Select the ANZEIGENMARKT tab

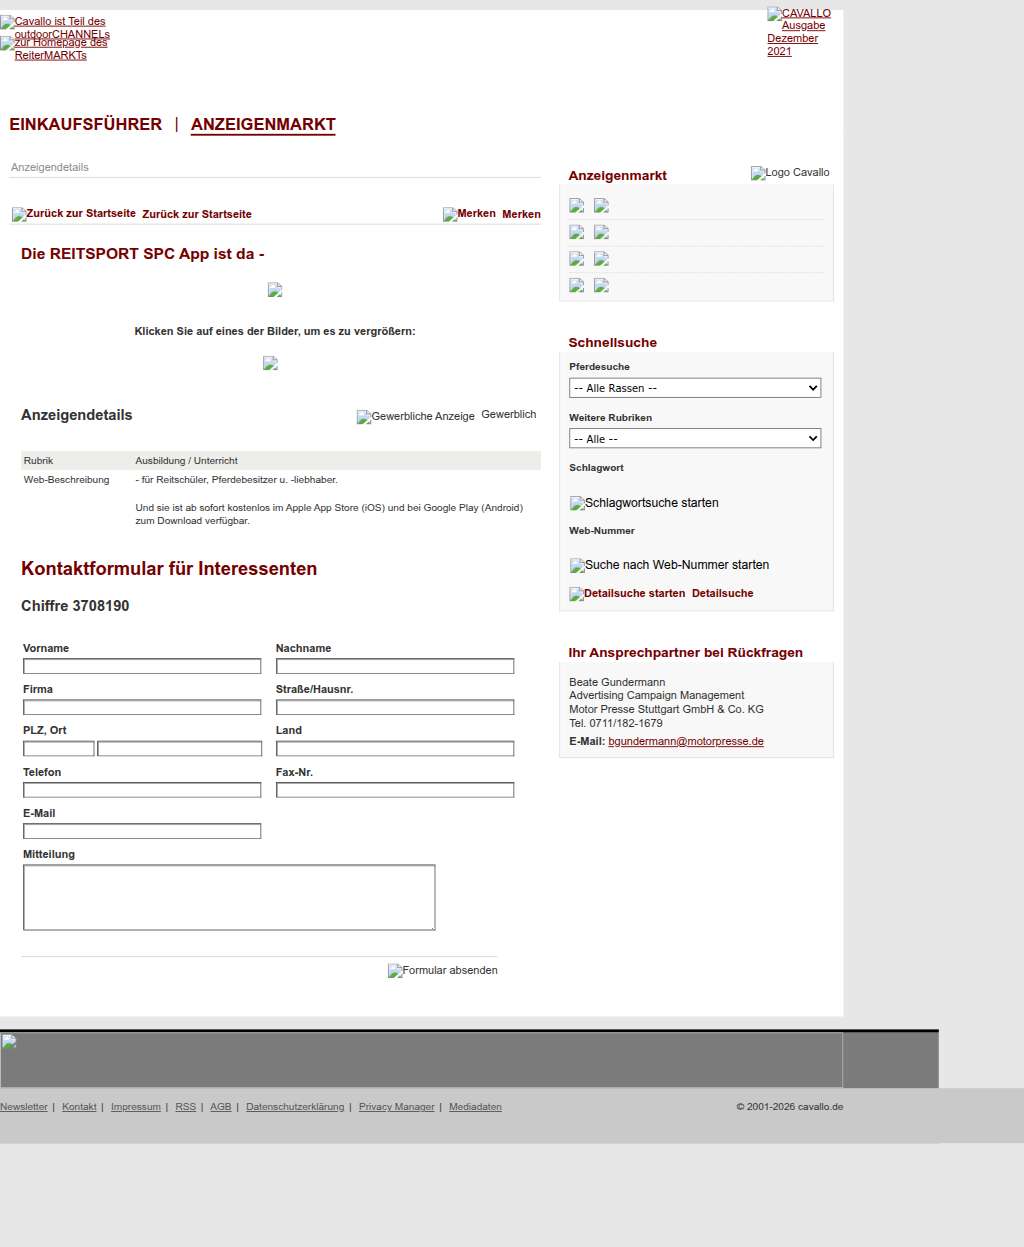(x=263, y=125)
